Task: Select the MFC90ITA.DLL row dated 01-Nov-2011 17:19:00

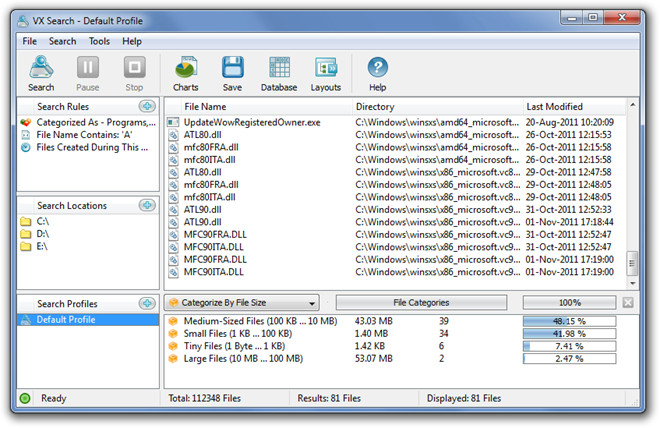Action: tap(395, 272)
